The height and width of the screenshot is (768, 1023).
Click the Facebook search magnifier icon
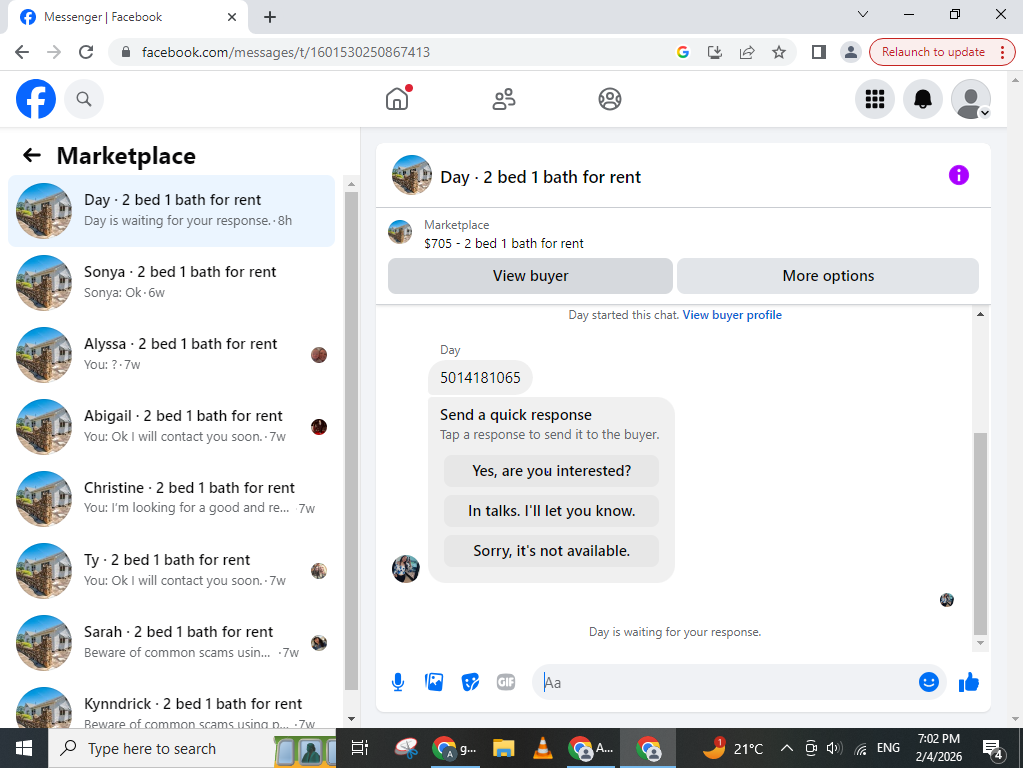click(x=84, y=99)
